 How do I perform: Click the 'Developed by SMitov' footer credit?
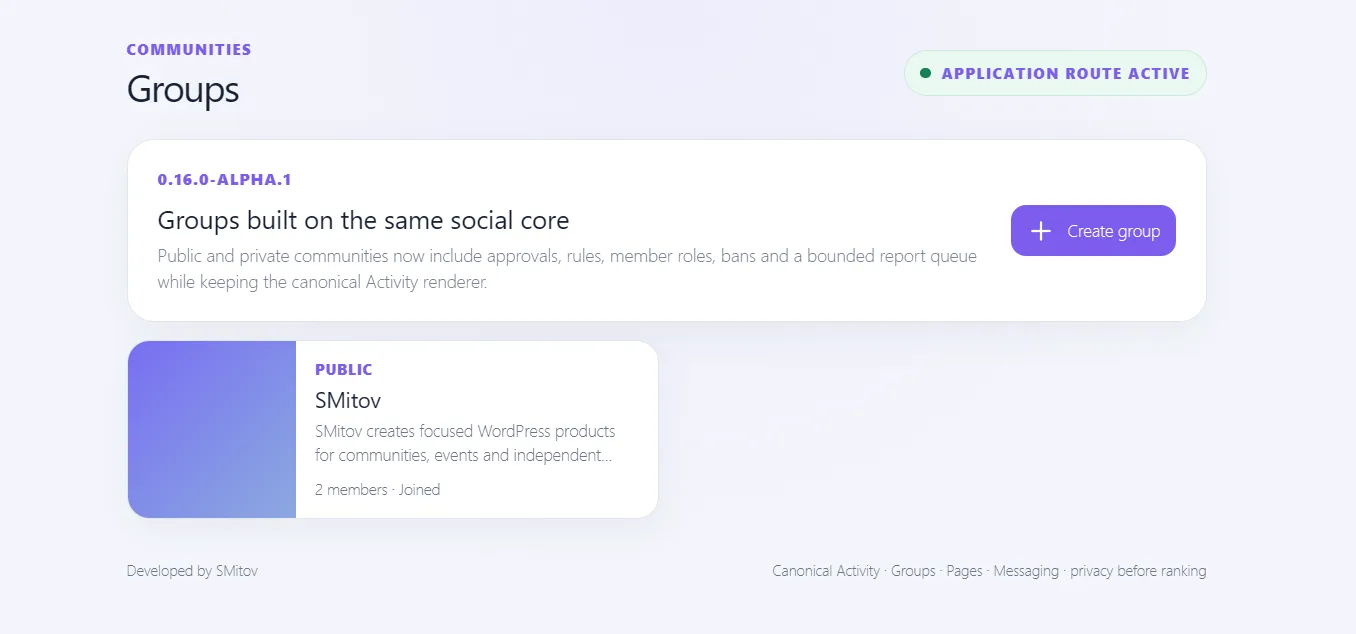[x=192, y=571]
